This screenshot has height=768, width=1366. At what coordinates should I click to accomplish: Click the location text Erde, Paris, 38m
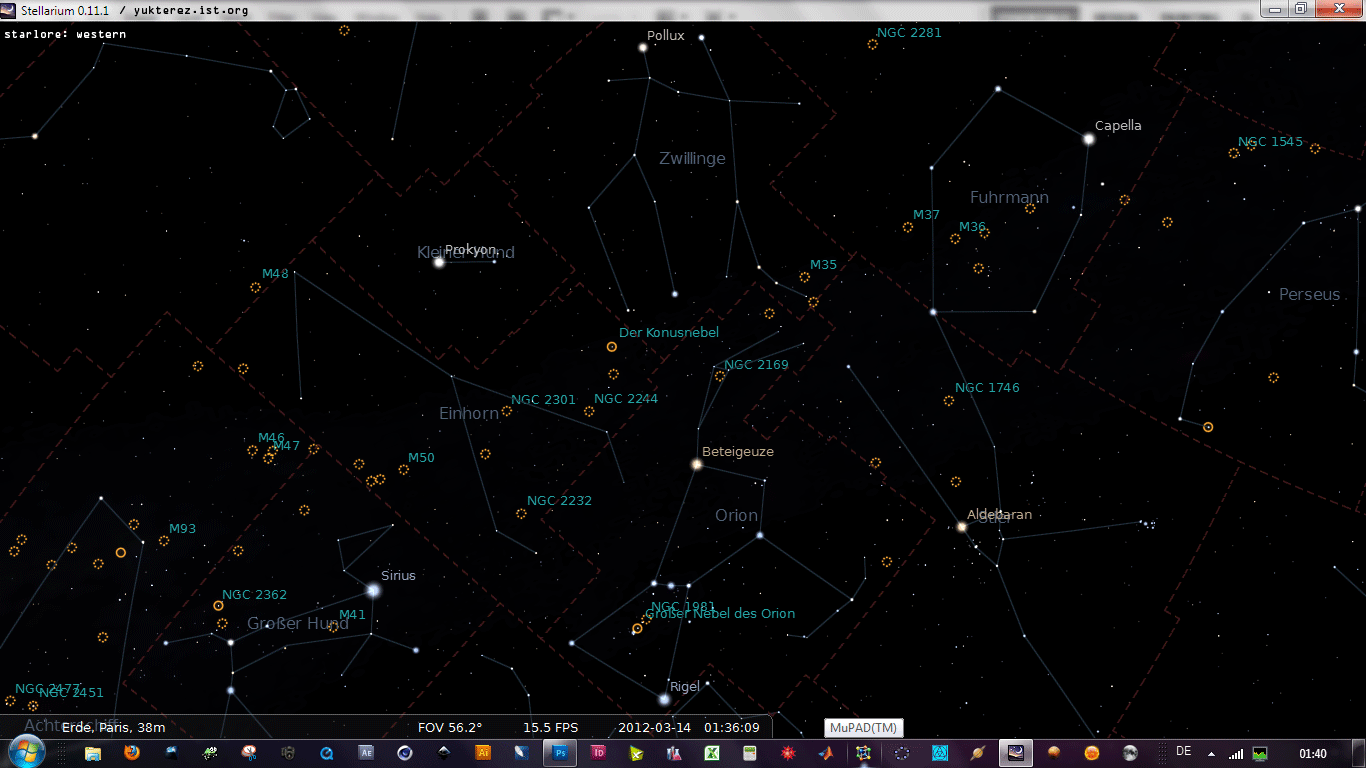tap(114, 728)
